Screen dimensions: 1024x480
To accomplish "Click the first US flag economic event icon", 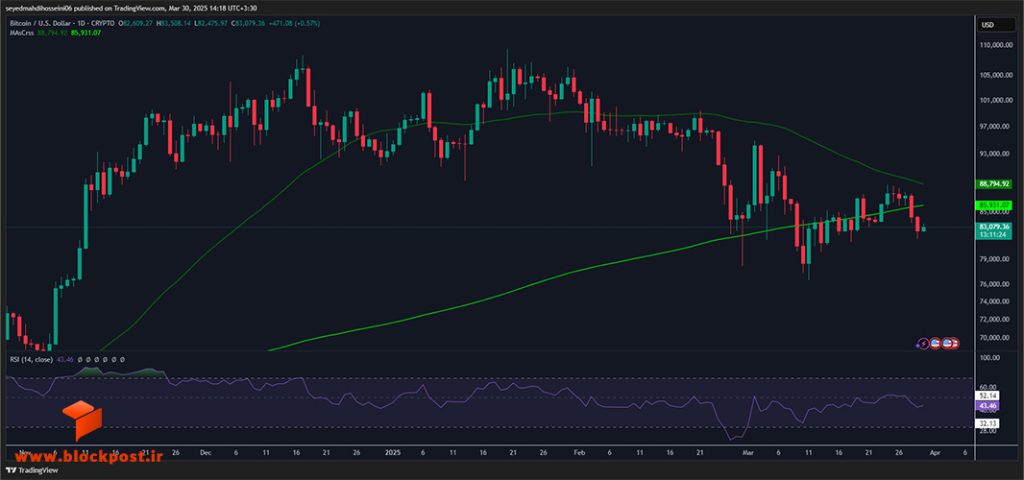I will pos(935,342).
